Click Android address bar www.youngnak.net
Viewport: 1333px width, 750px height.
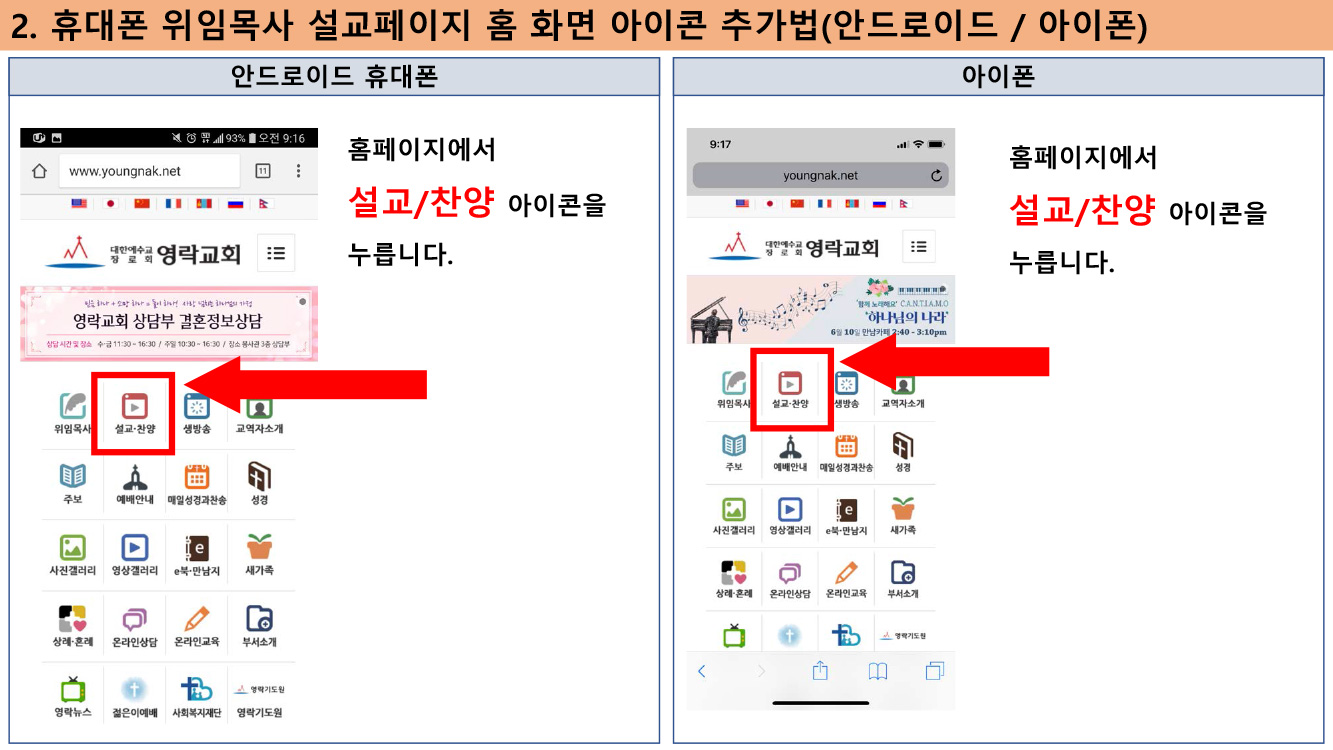pos(150,171)
